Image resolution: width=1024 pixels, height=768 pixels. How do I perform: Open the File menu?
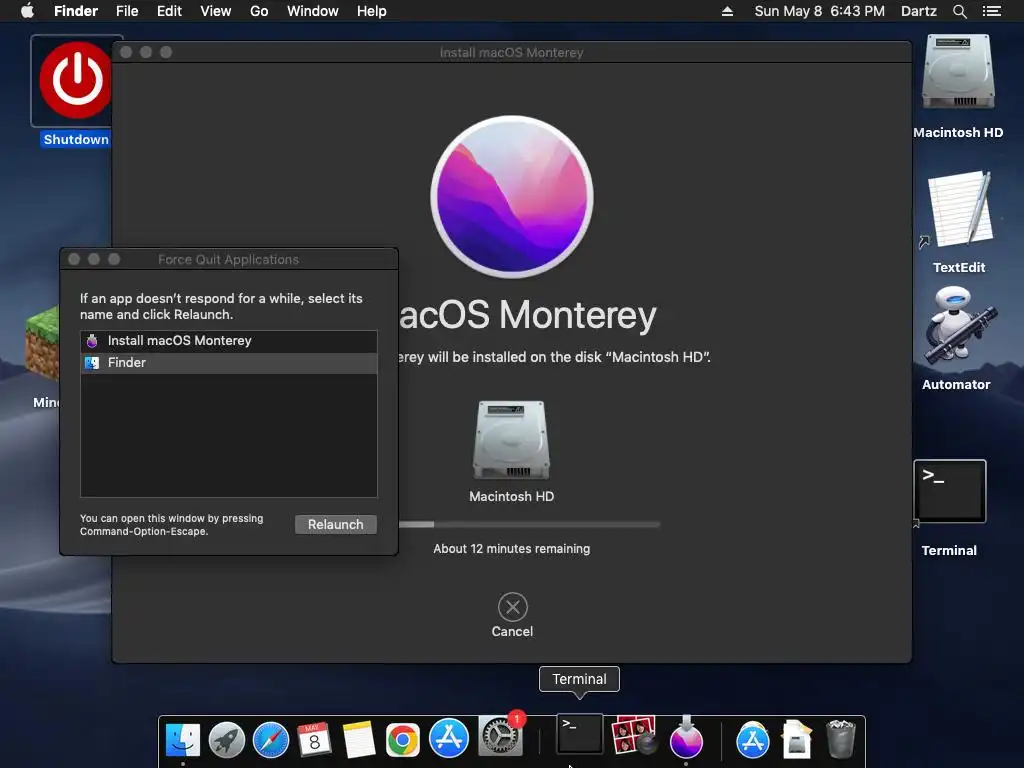127,11
